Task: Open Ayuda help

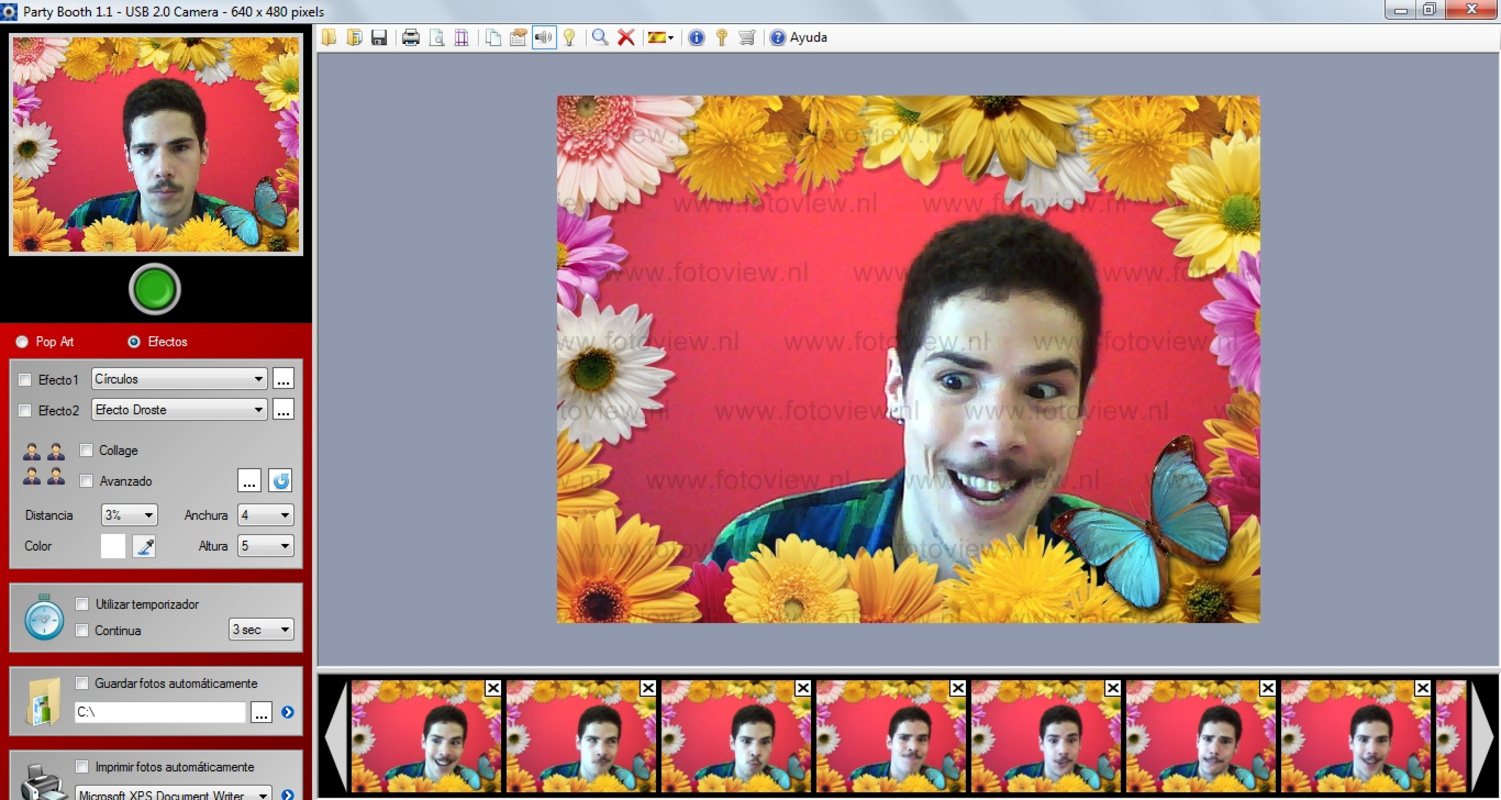Action: 798,38
